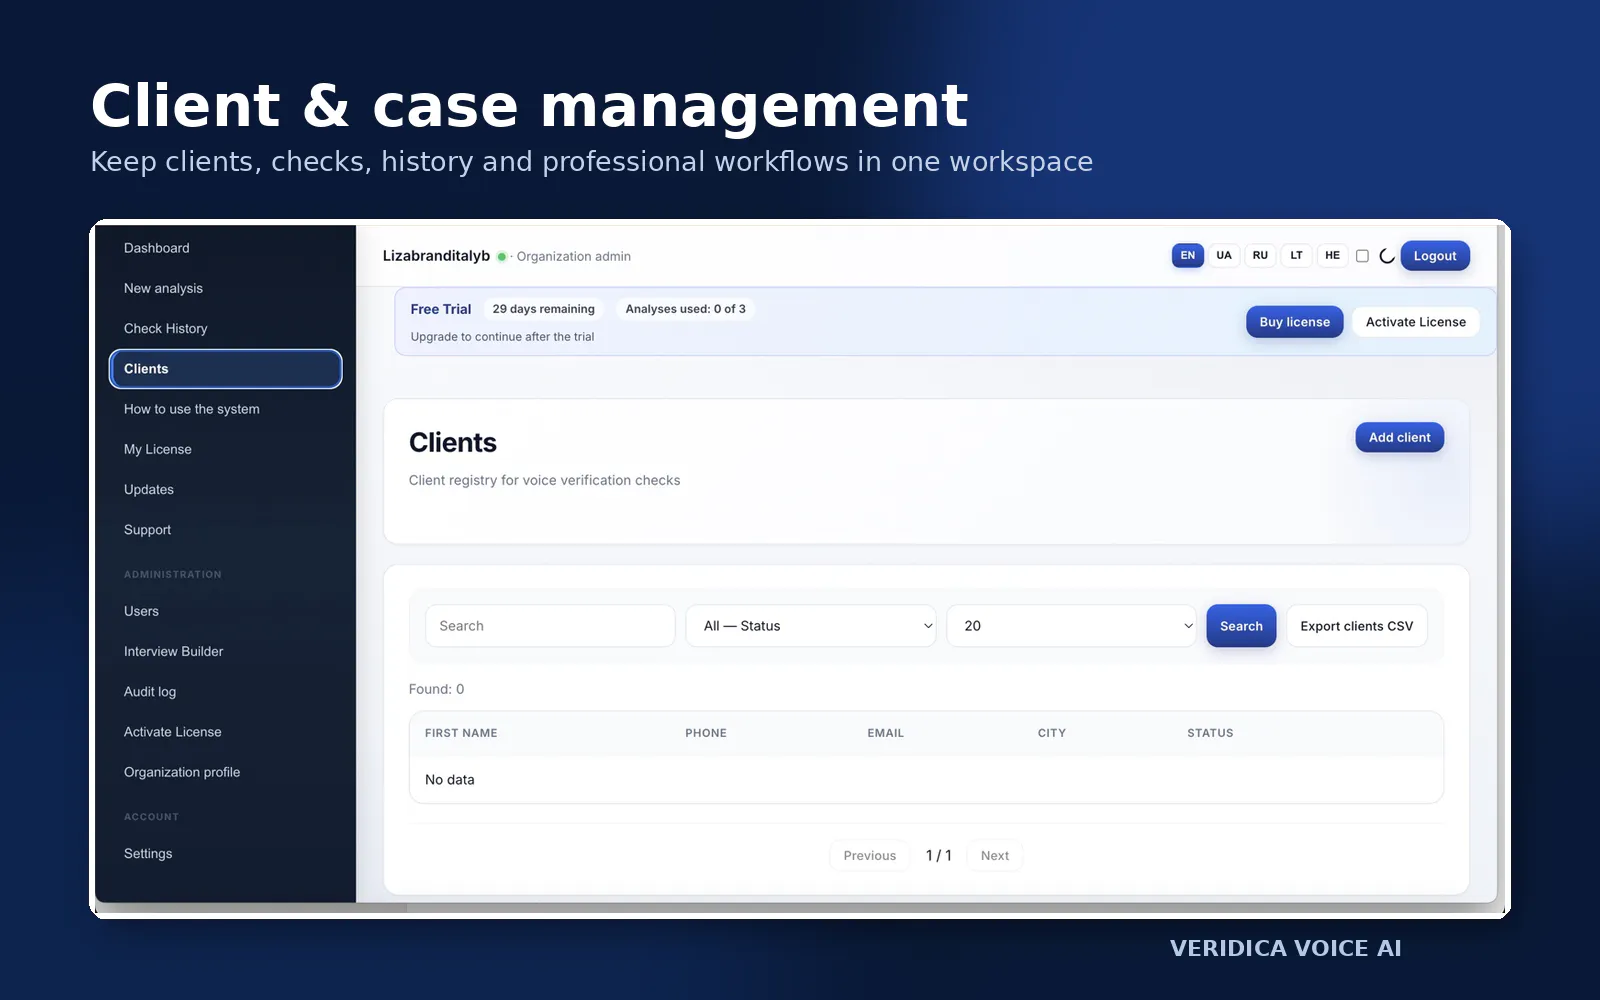Open Check History page
The image size is (1600, 1000).
pos(225,328)
